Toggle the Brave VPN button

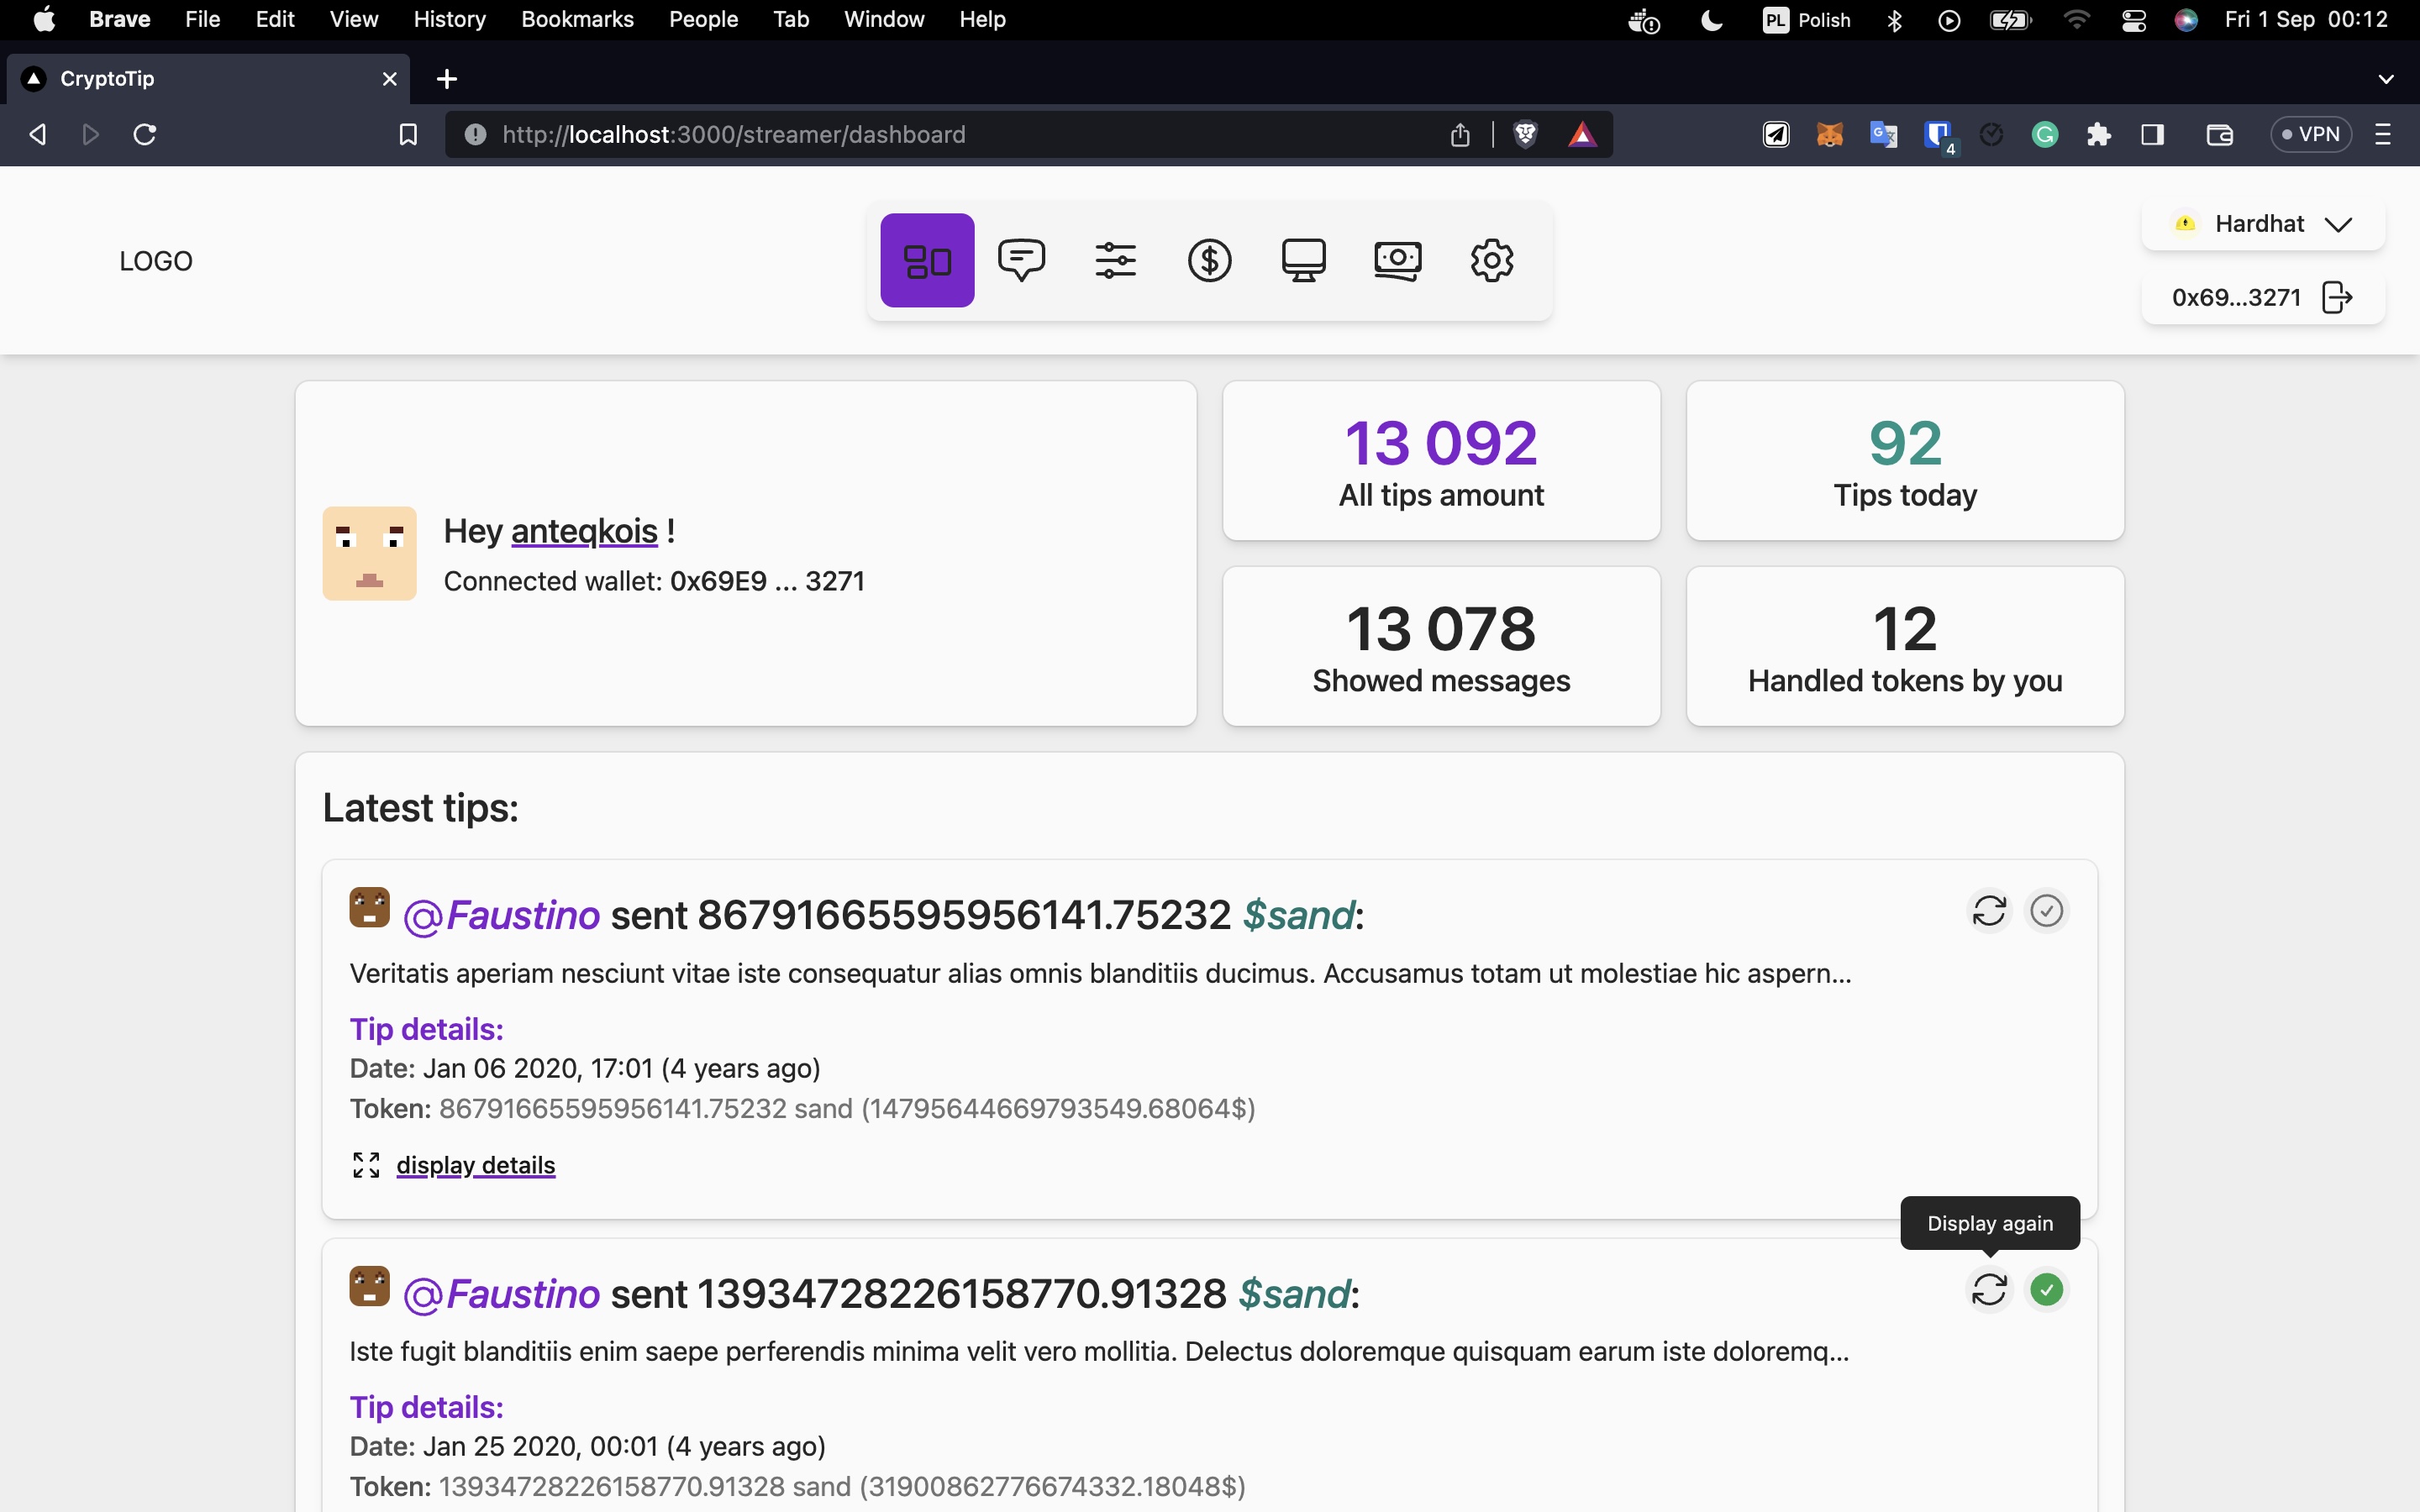[2310, 134]
